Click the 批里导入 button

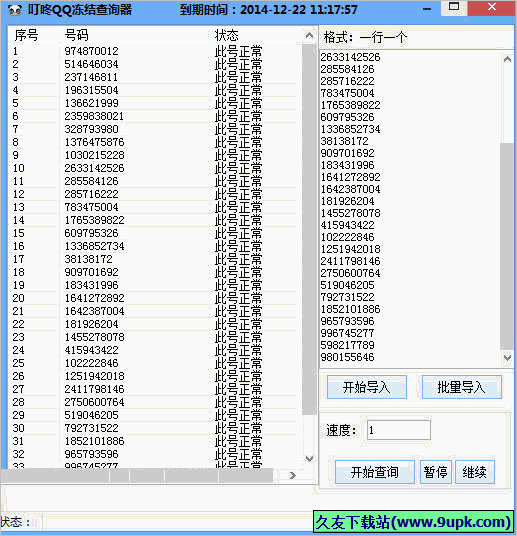(462, 387)
